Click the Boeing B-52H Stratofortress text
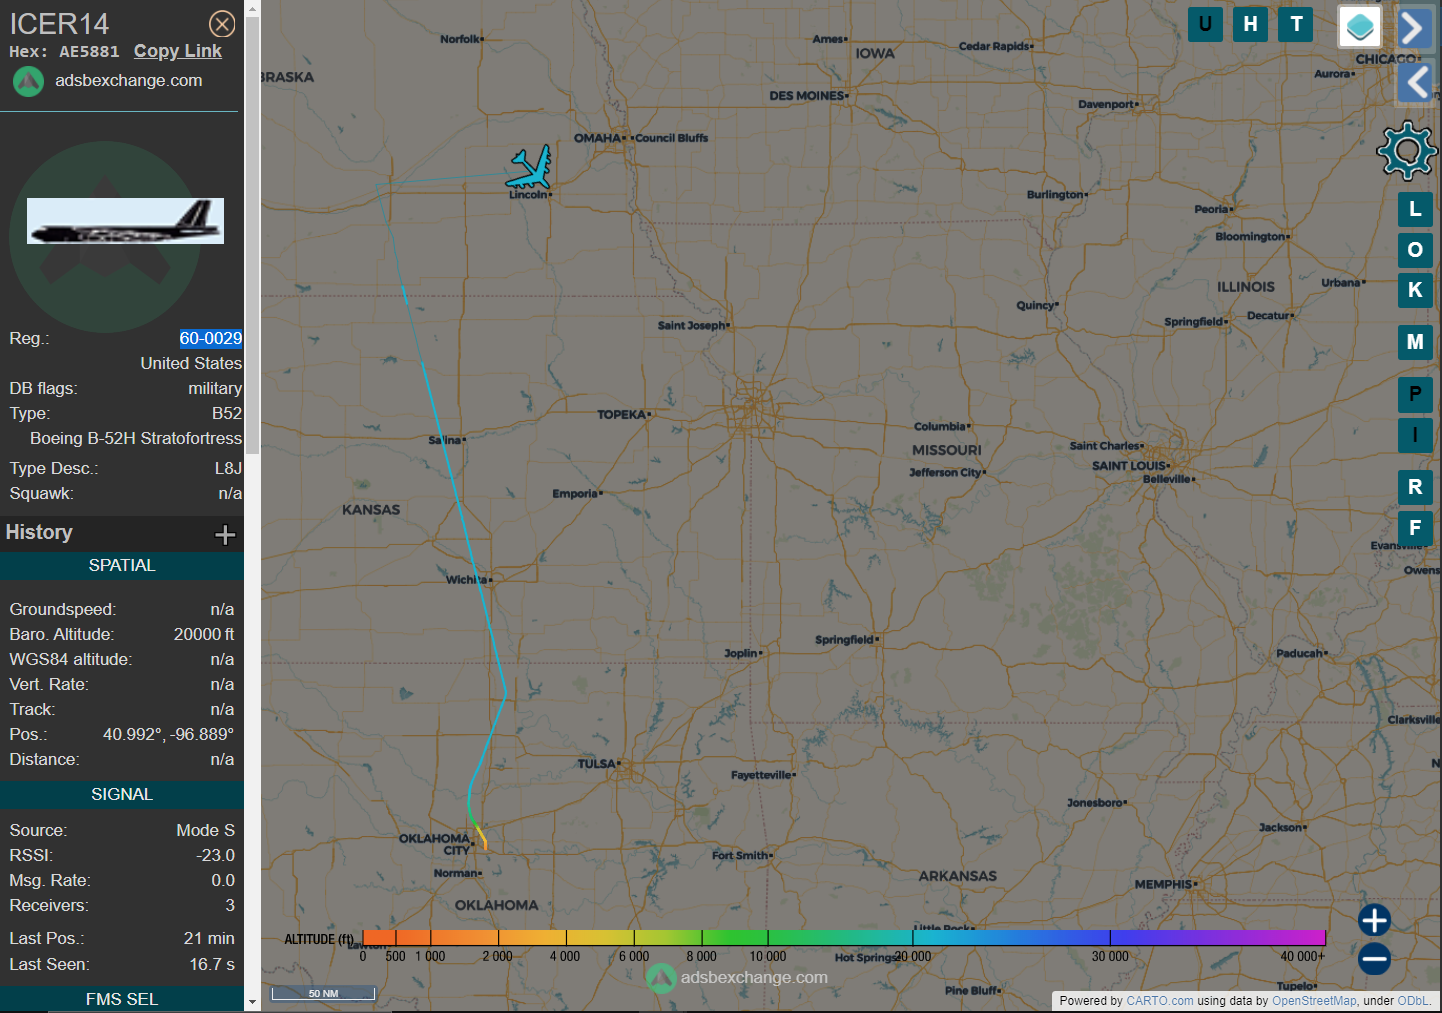This screenshot has width=1442, height=1013. click(x=136, y=438)
